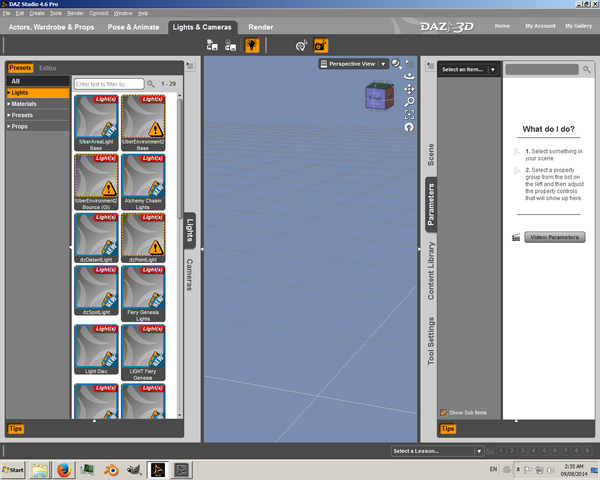
Task: Select the UberAreaLight Base thumbnail
Action: point(96,122)
